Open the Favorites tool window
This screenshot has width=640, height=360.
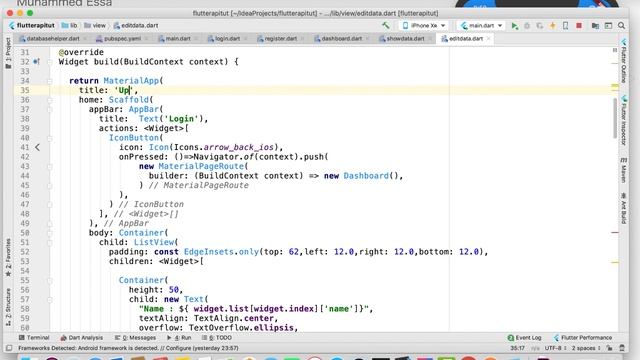8,258
